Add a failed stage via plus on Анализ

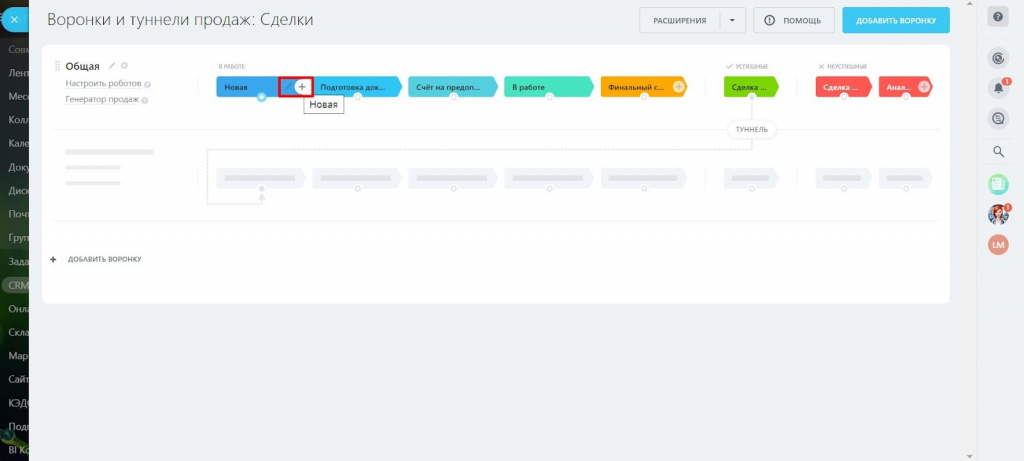coord(923,87)
